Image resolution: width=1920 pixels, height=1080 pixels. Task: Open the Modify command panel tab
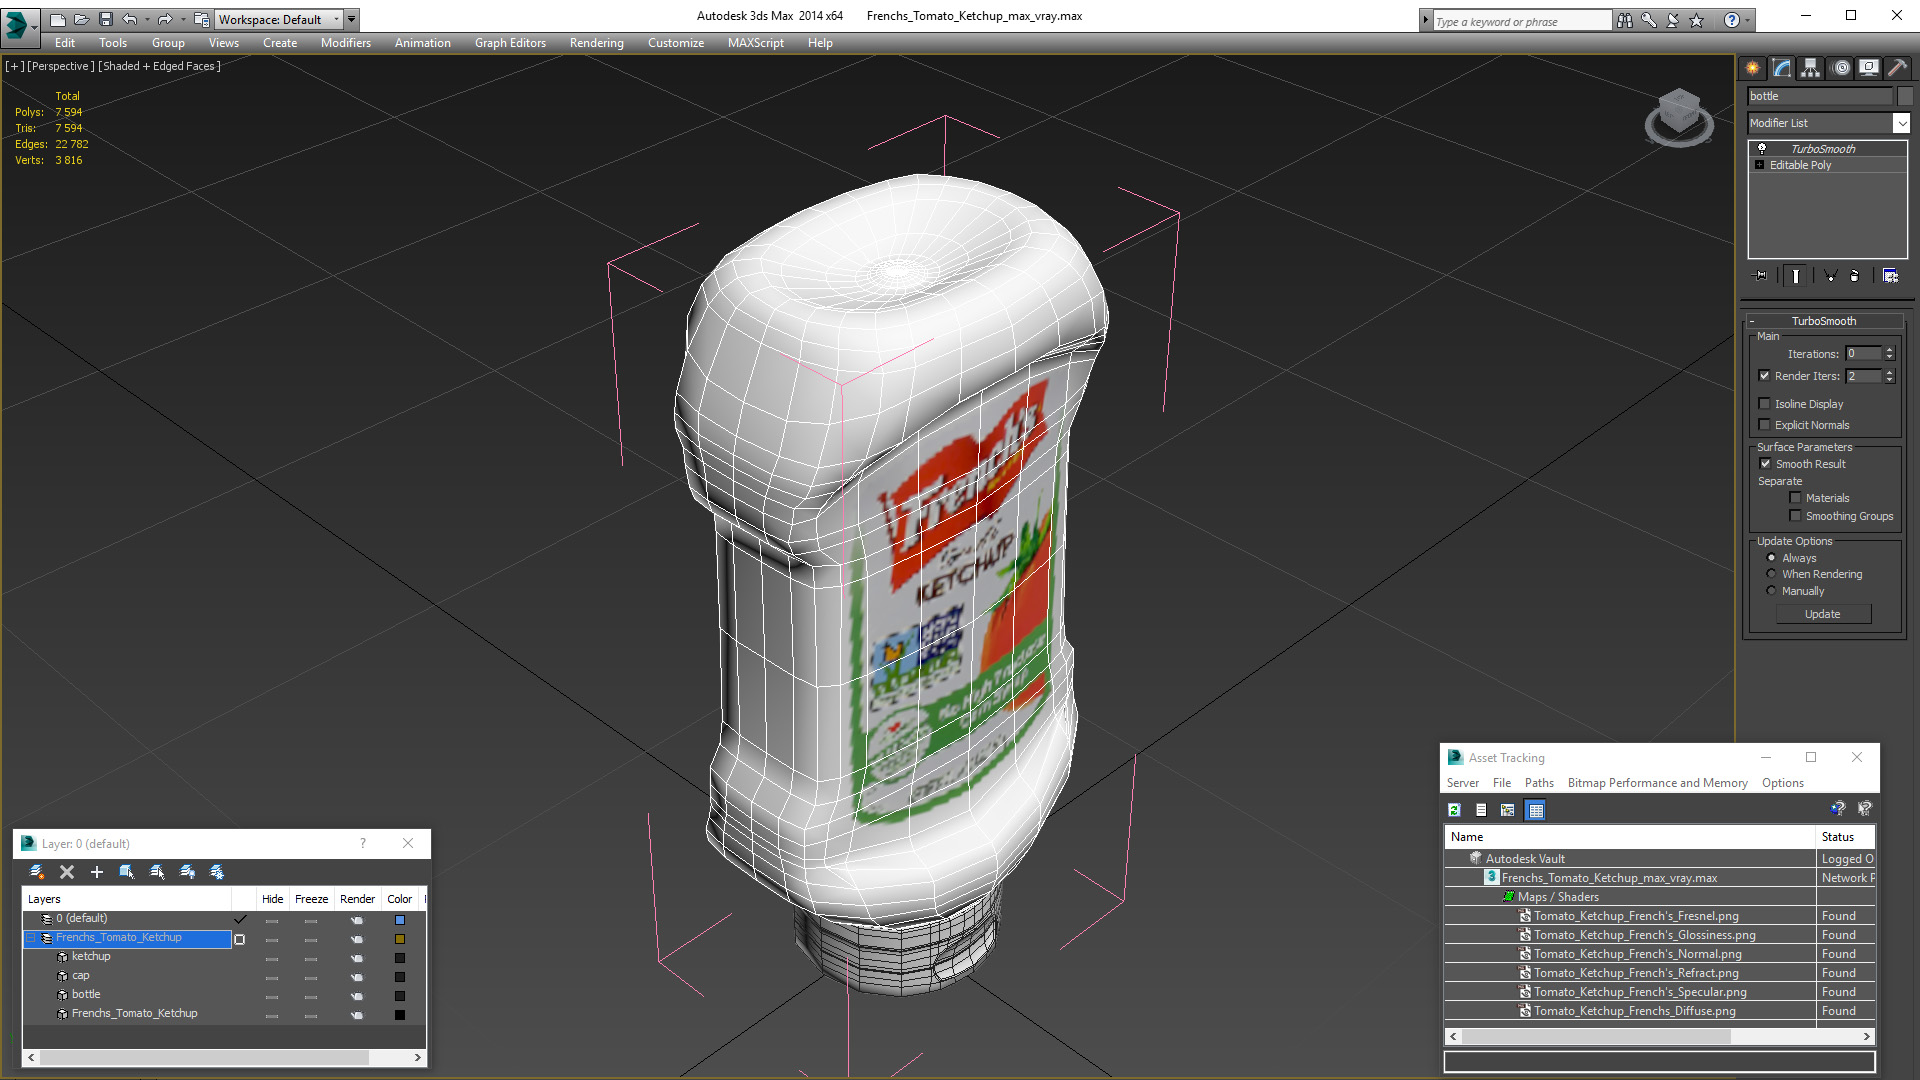pos(1782,68)
